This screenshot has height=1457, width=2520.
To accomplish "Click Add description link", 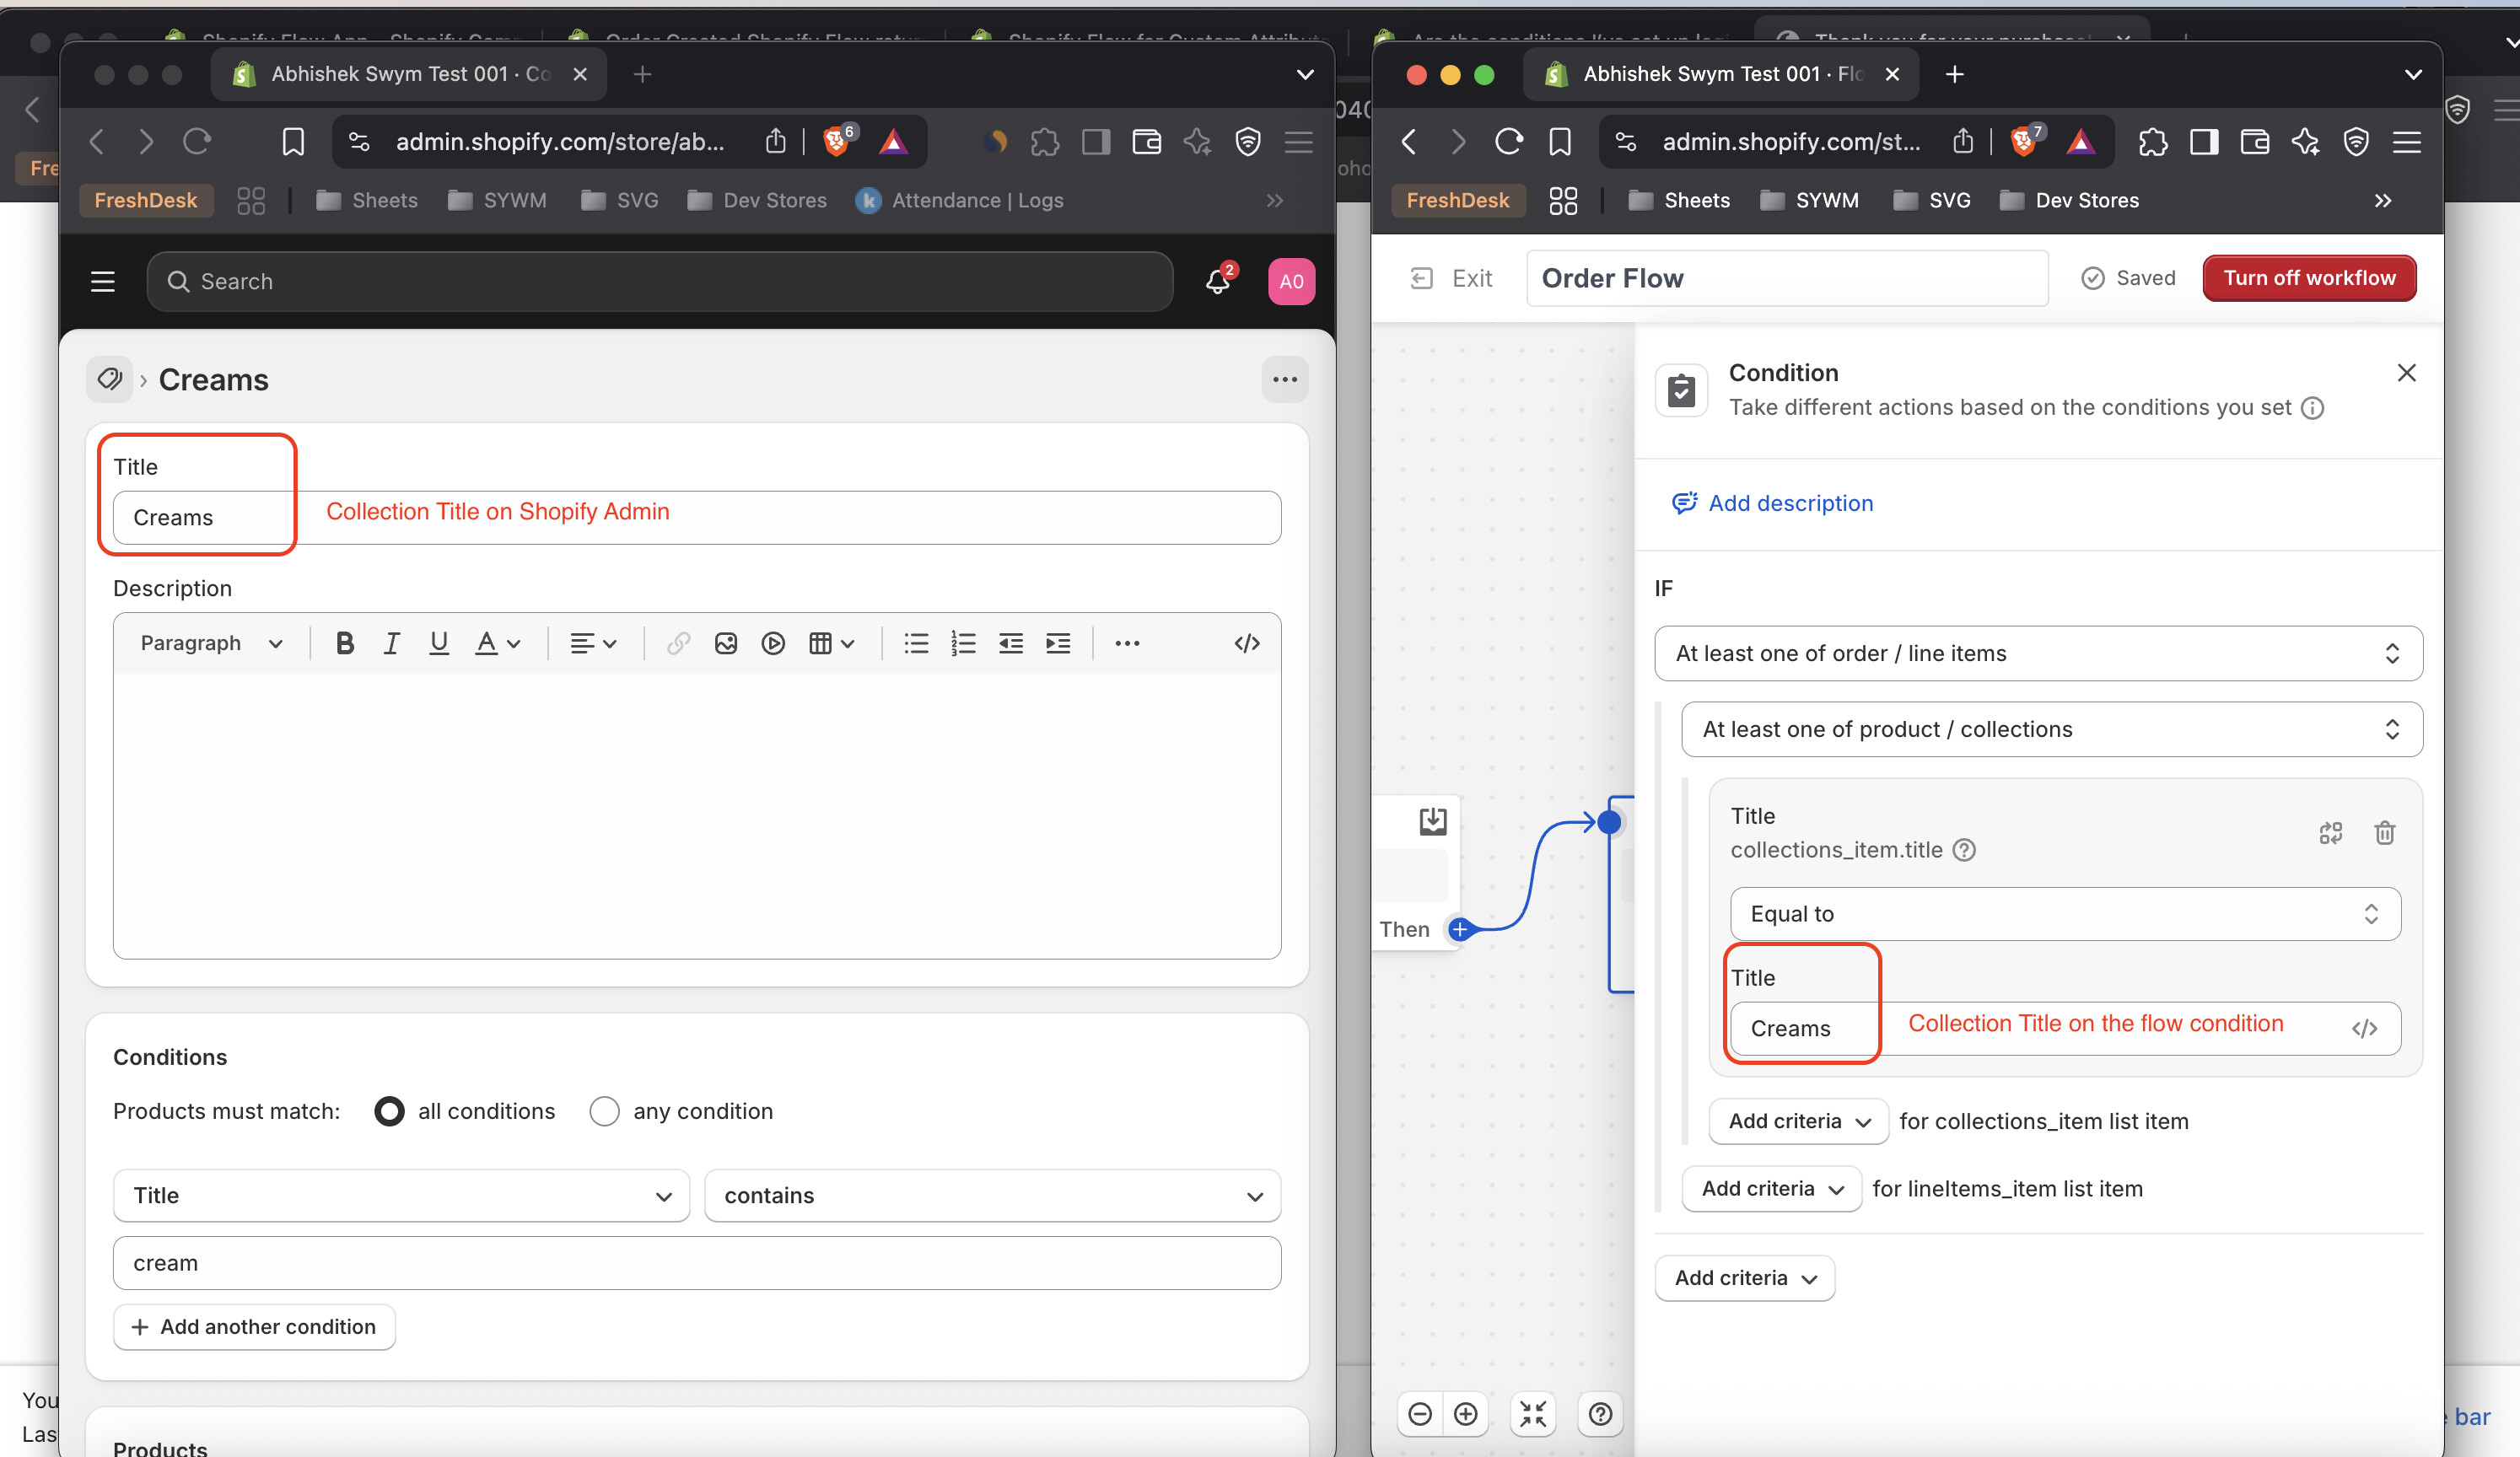I will coord(1772,503).
